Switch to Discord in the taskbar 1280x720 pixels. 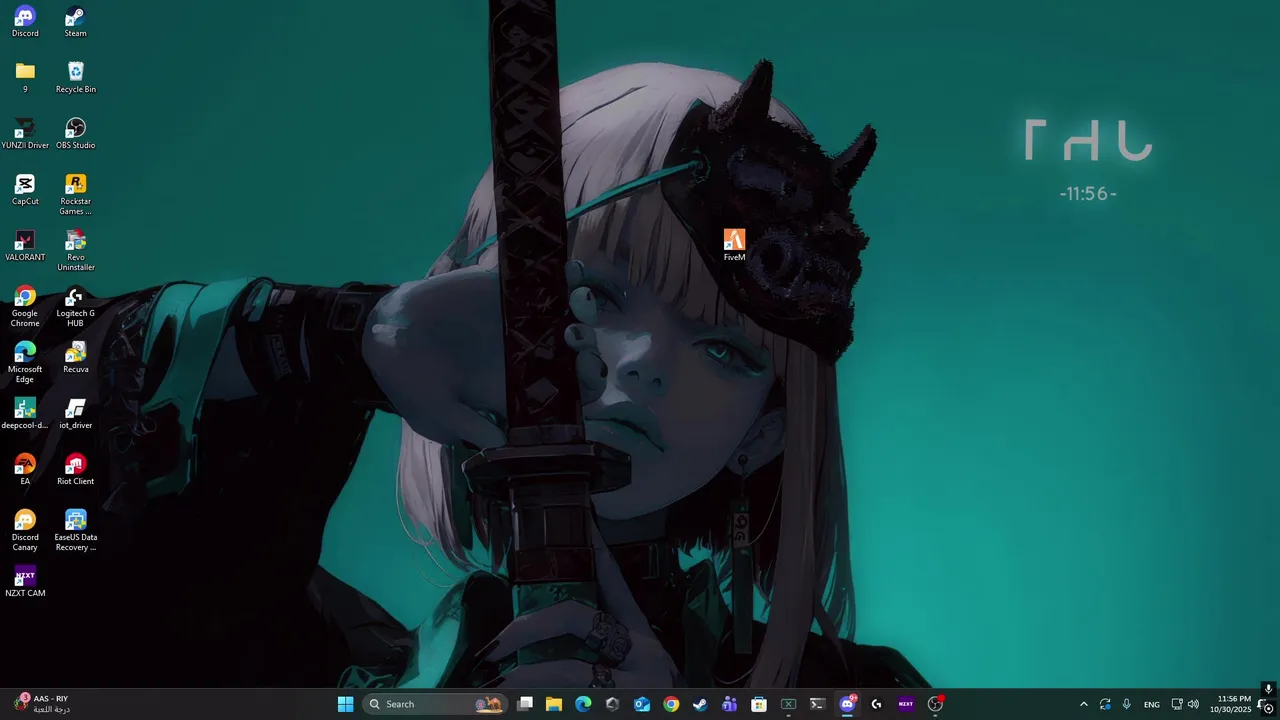click(847, 704)
